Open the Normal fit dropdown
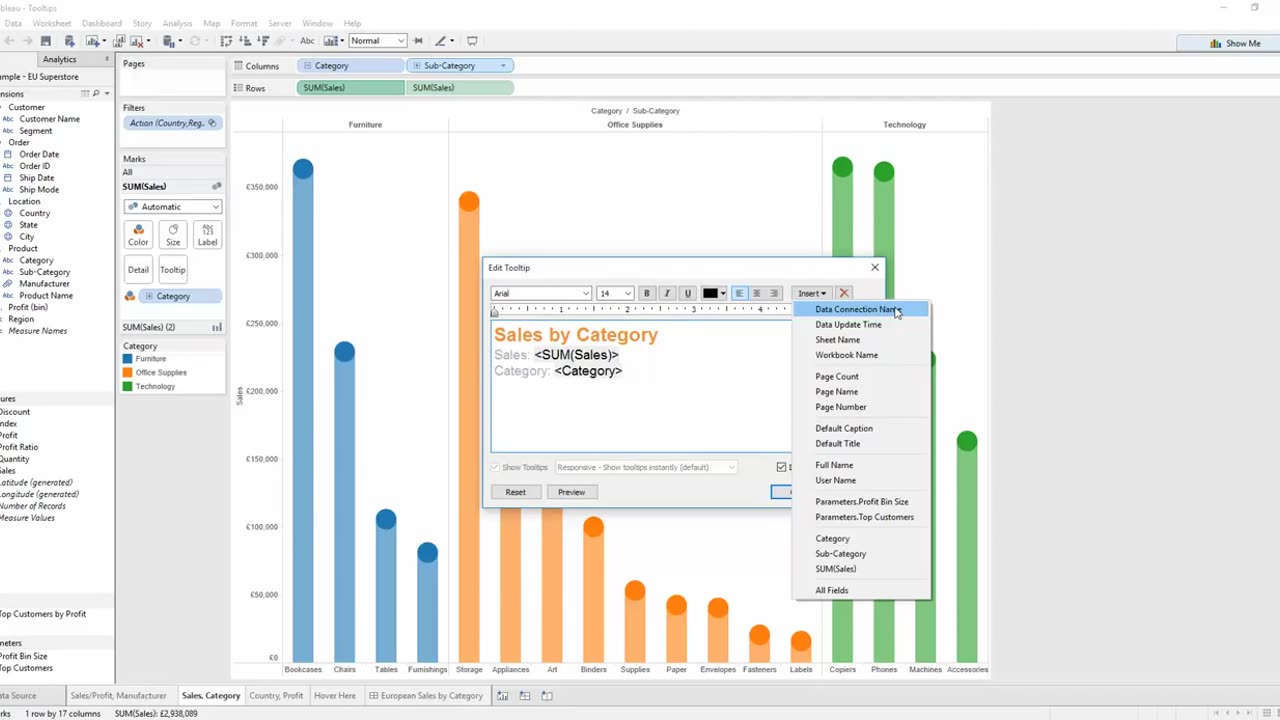 pos(376,41)
